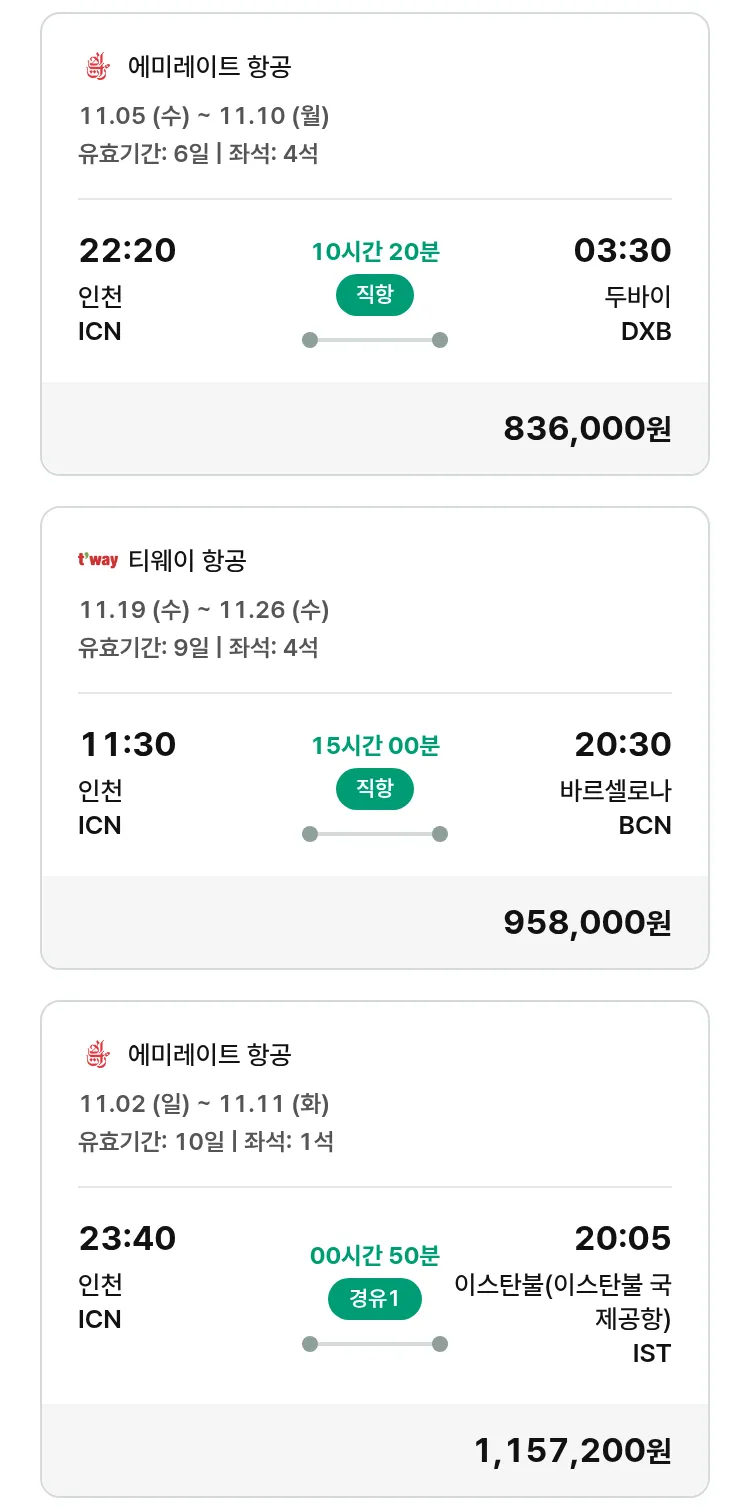Tap the 직항 badge on the Dubai flight
This screenshot has width=750, height=1510.
pyautogui.click(x=374, y=295)
